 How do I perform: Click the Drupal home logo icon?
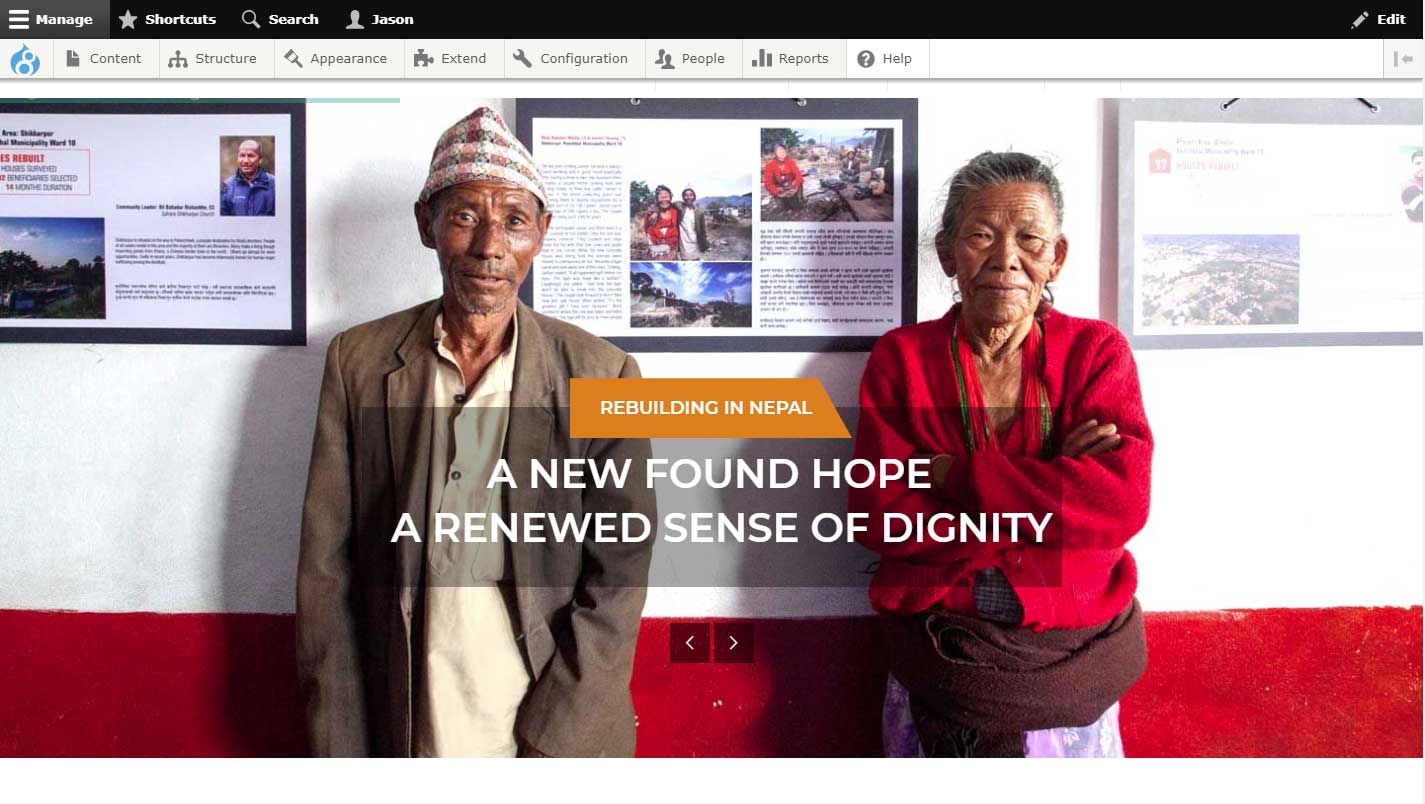[25, 59]
